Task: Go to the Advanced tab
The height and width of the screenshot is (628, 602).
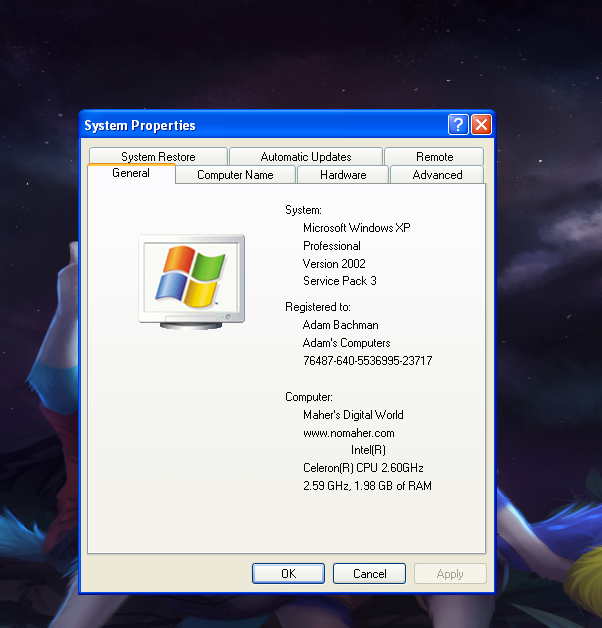Action: [437, 175]
